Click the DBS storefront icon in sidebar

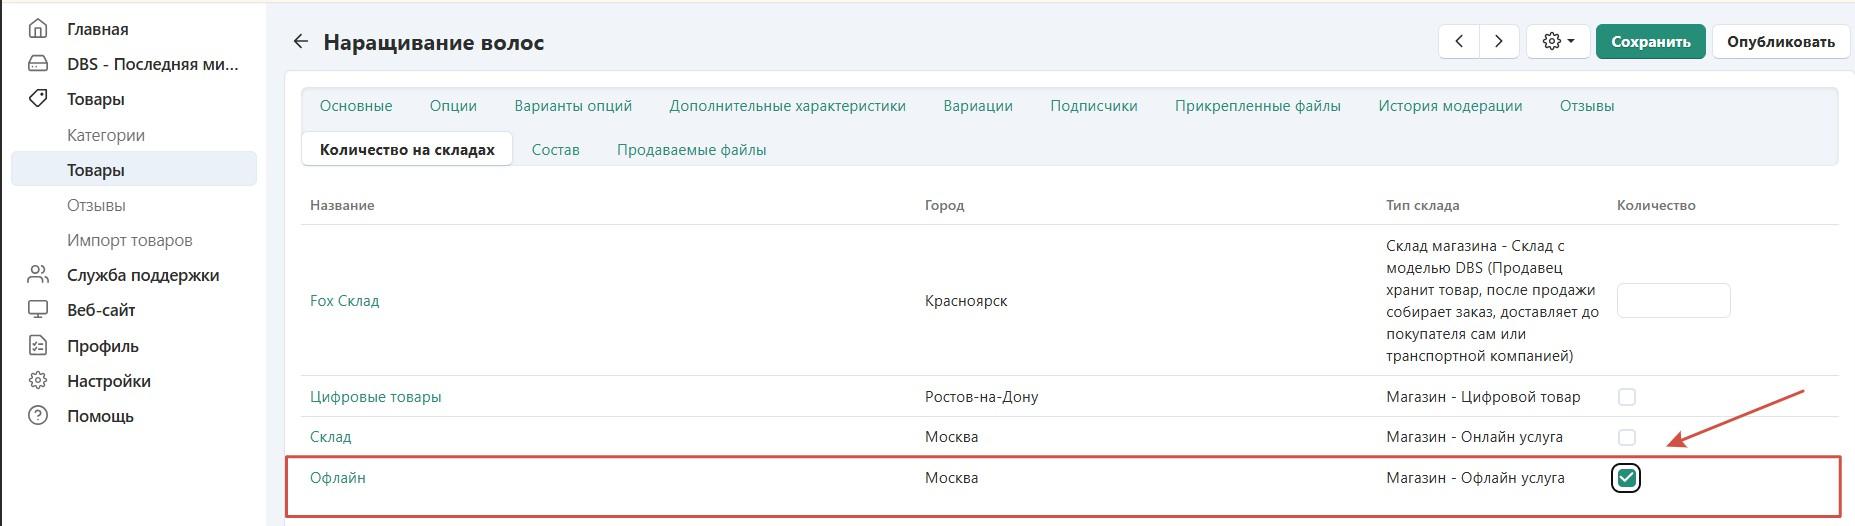[38, 64]
